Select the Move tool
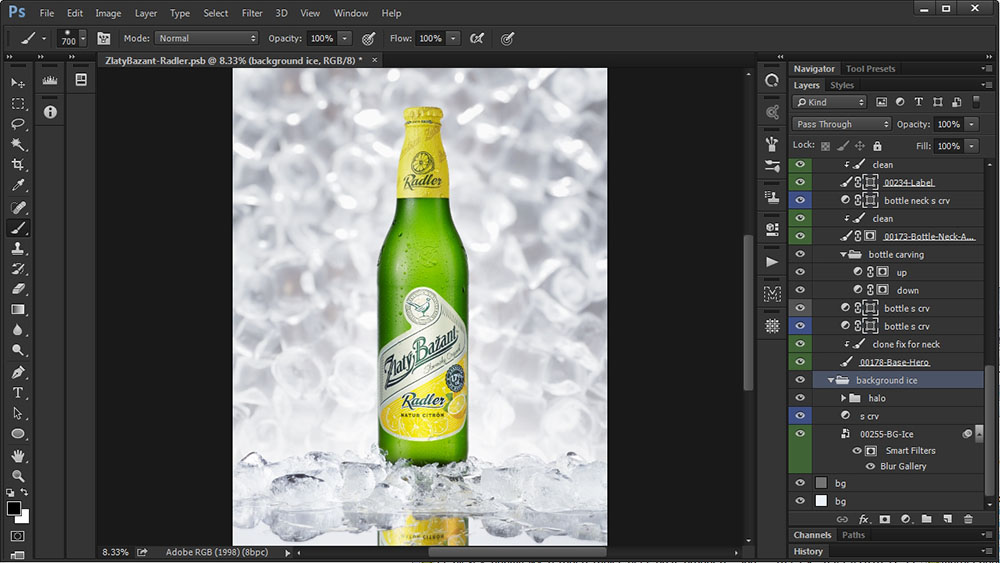The image size is (1000, 563). [18, 83]
